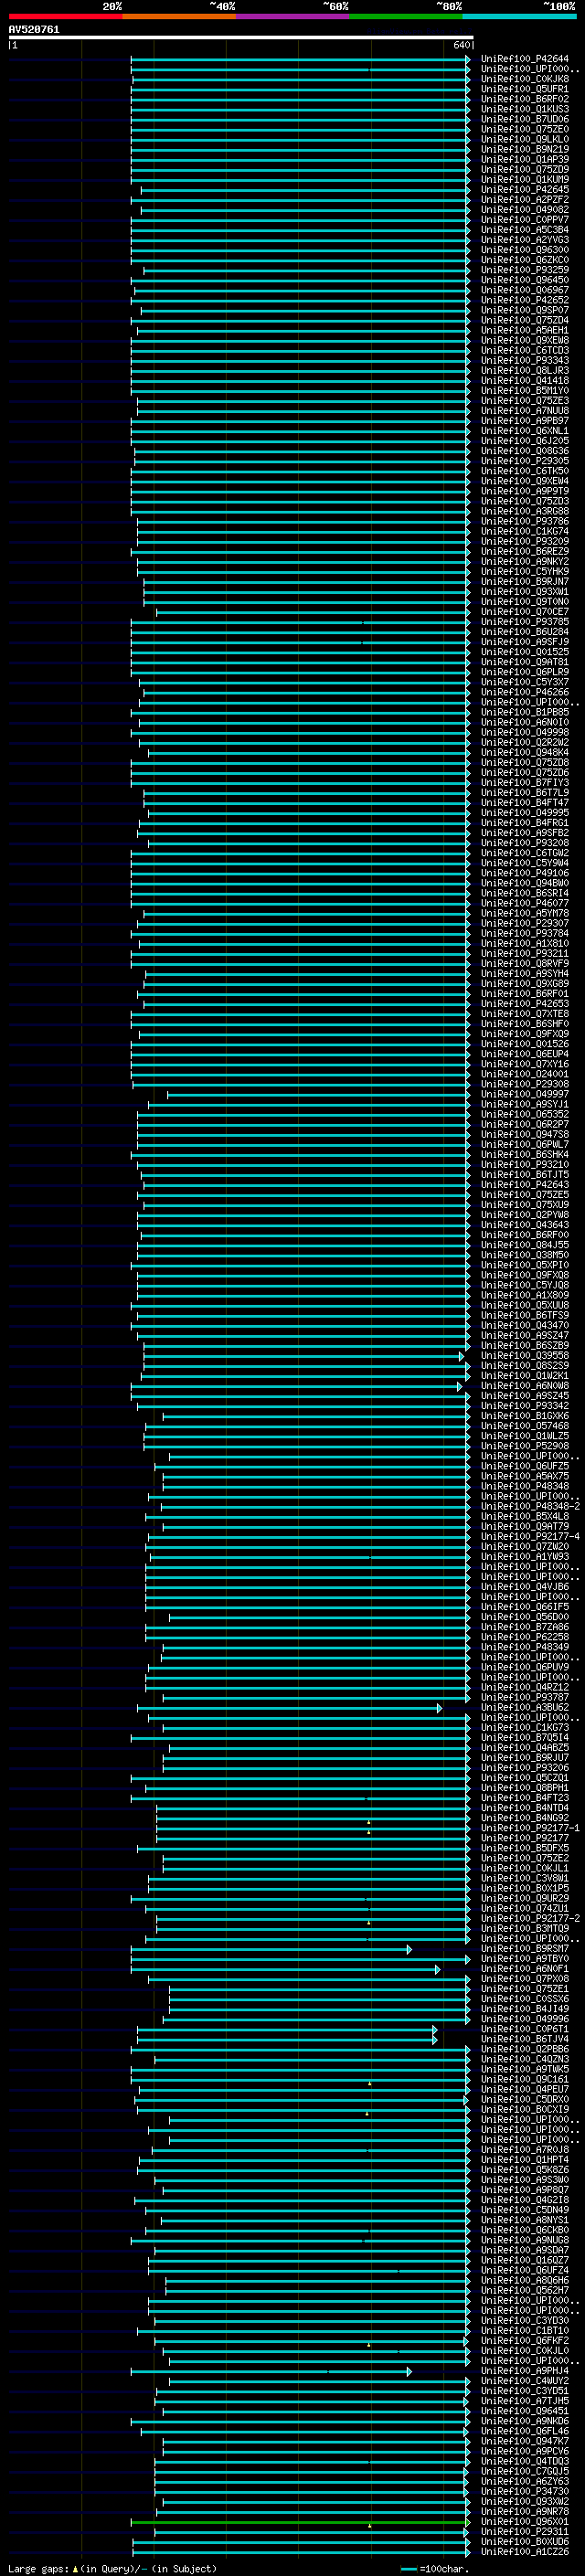
Task: Open hit UniRef100_B7UD06
Action: pos(525,119)
